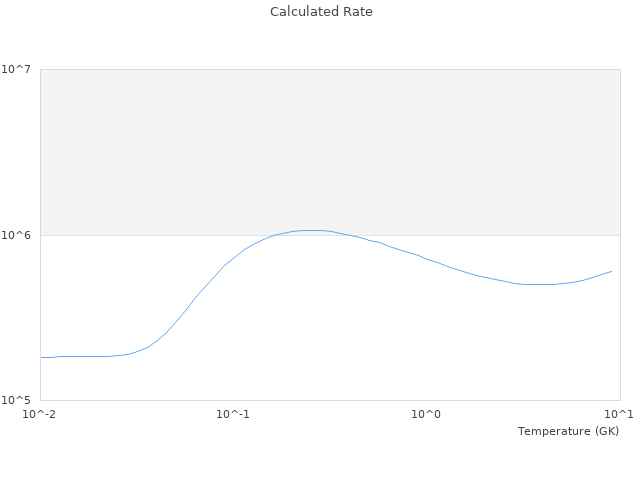The image size is (640, 480).
Task: Select the 10^-1 x-axis tick label
Action: [x=233, y=415]
